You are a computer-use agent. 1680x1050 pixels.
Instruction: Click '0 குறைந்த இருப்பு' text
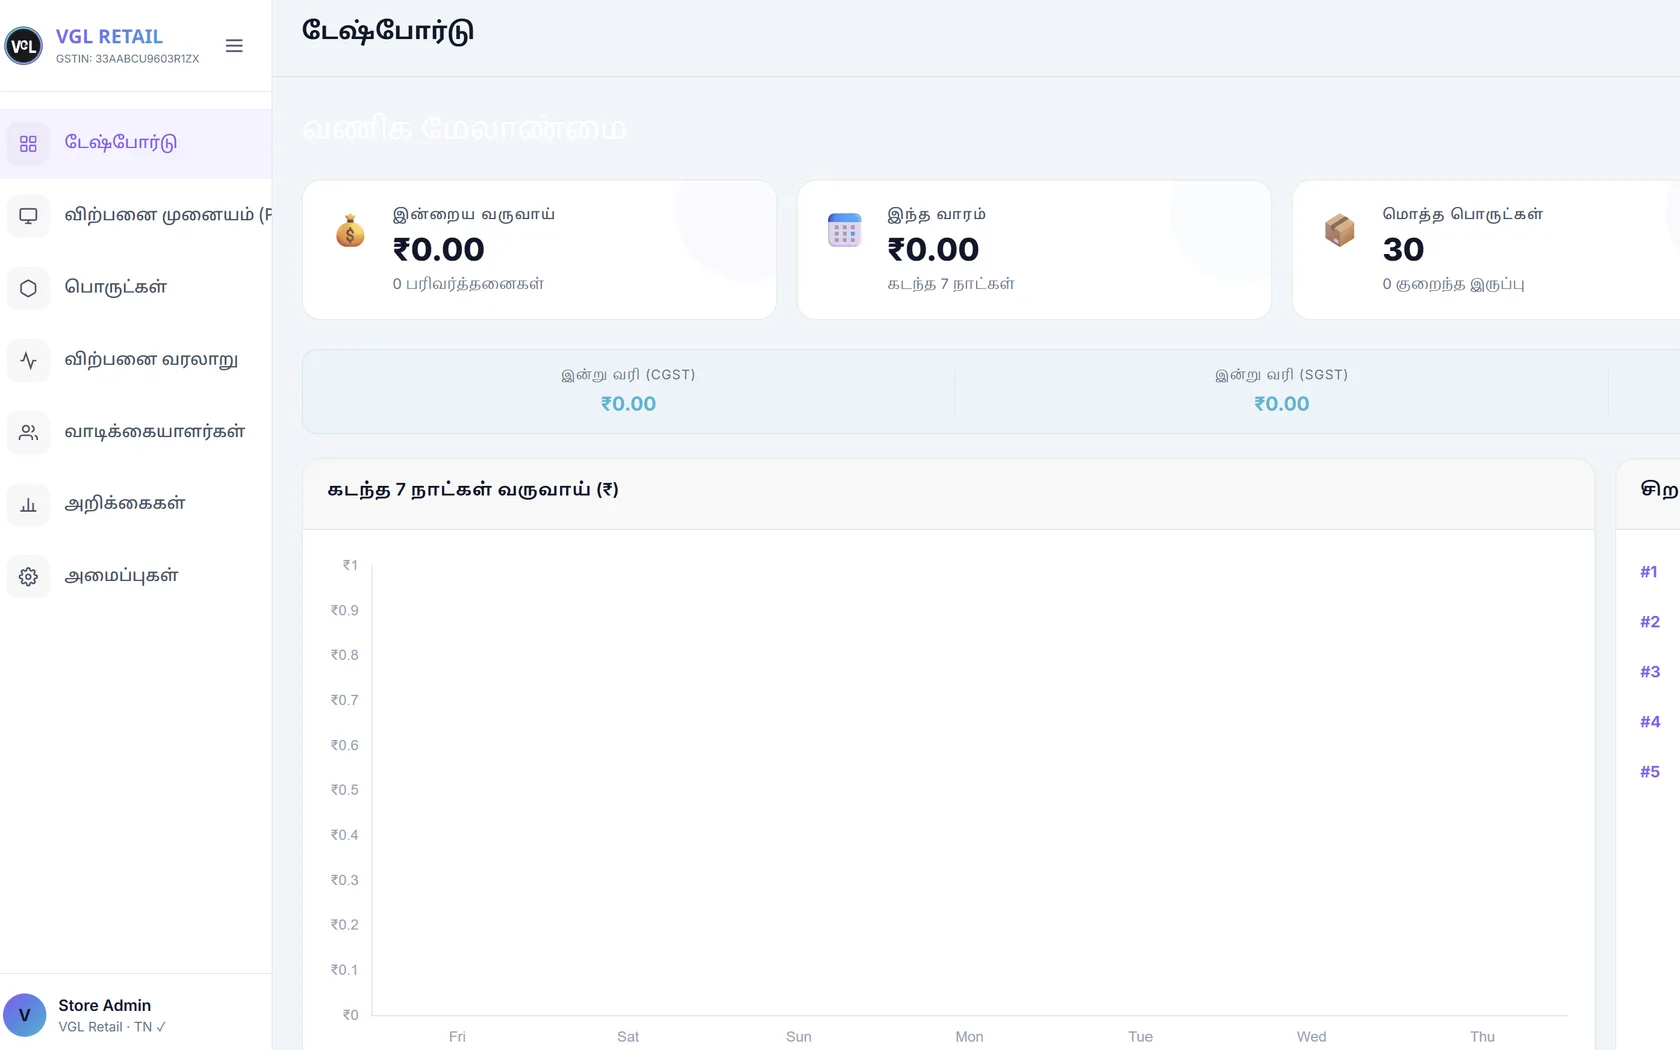[x=1453, y=285]
